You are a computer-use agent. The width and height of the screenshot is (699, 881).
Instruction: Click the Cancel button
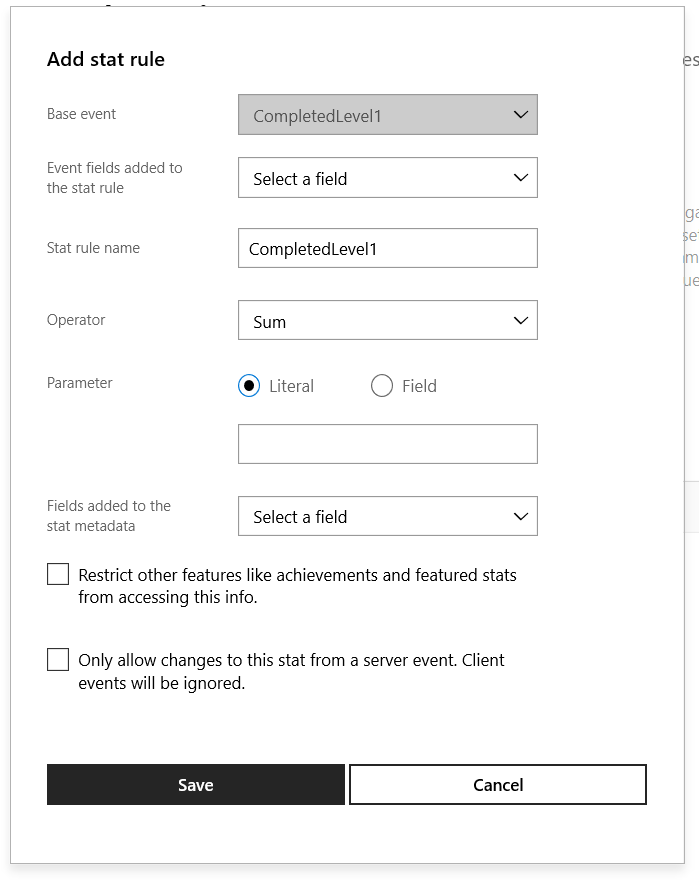(497, 784)
